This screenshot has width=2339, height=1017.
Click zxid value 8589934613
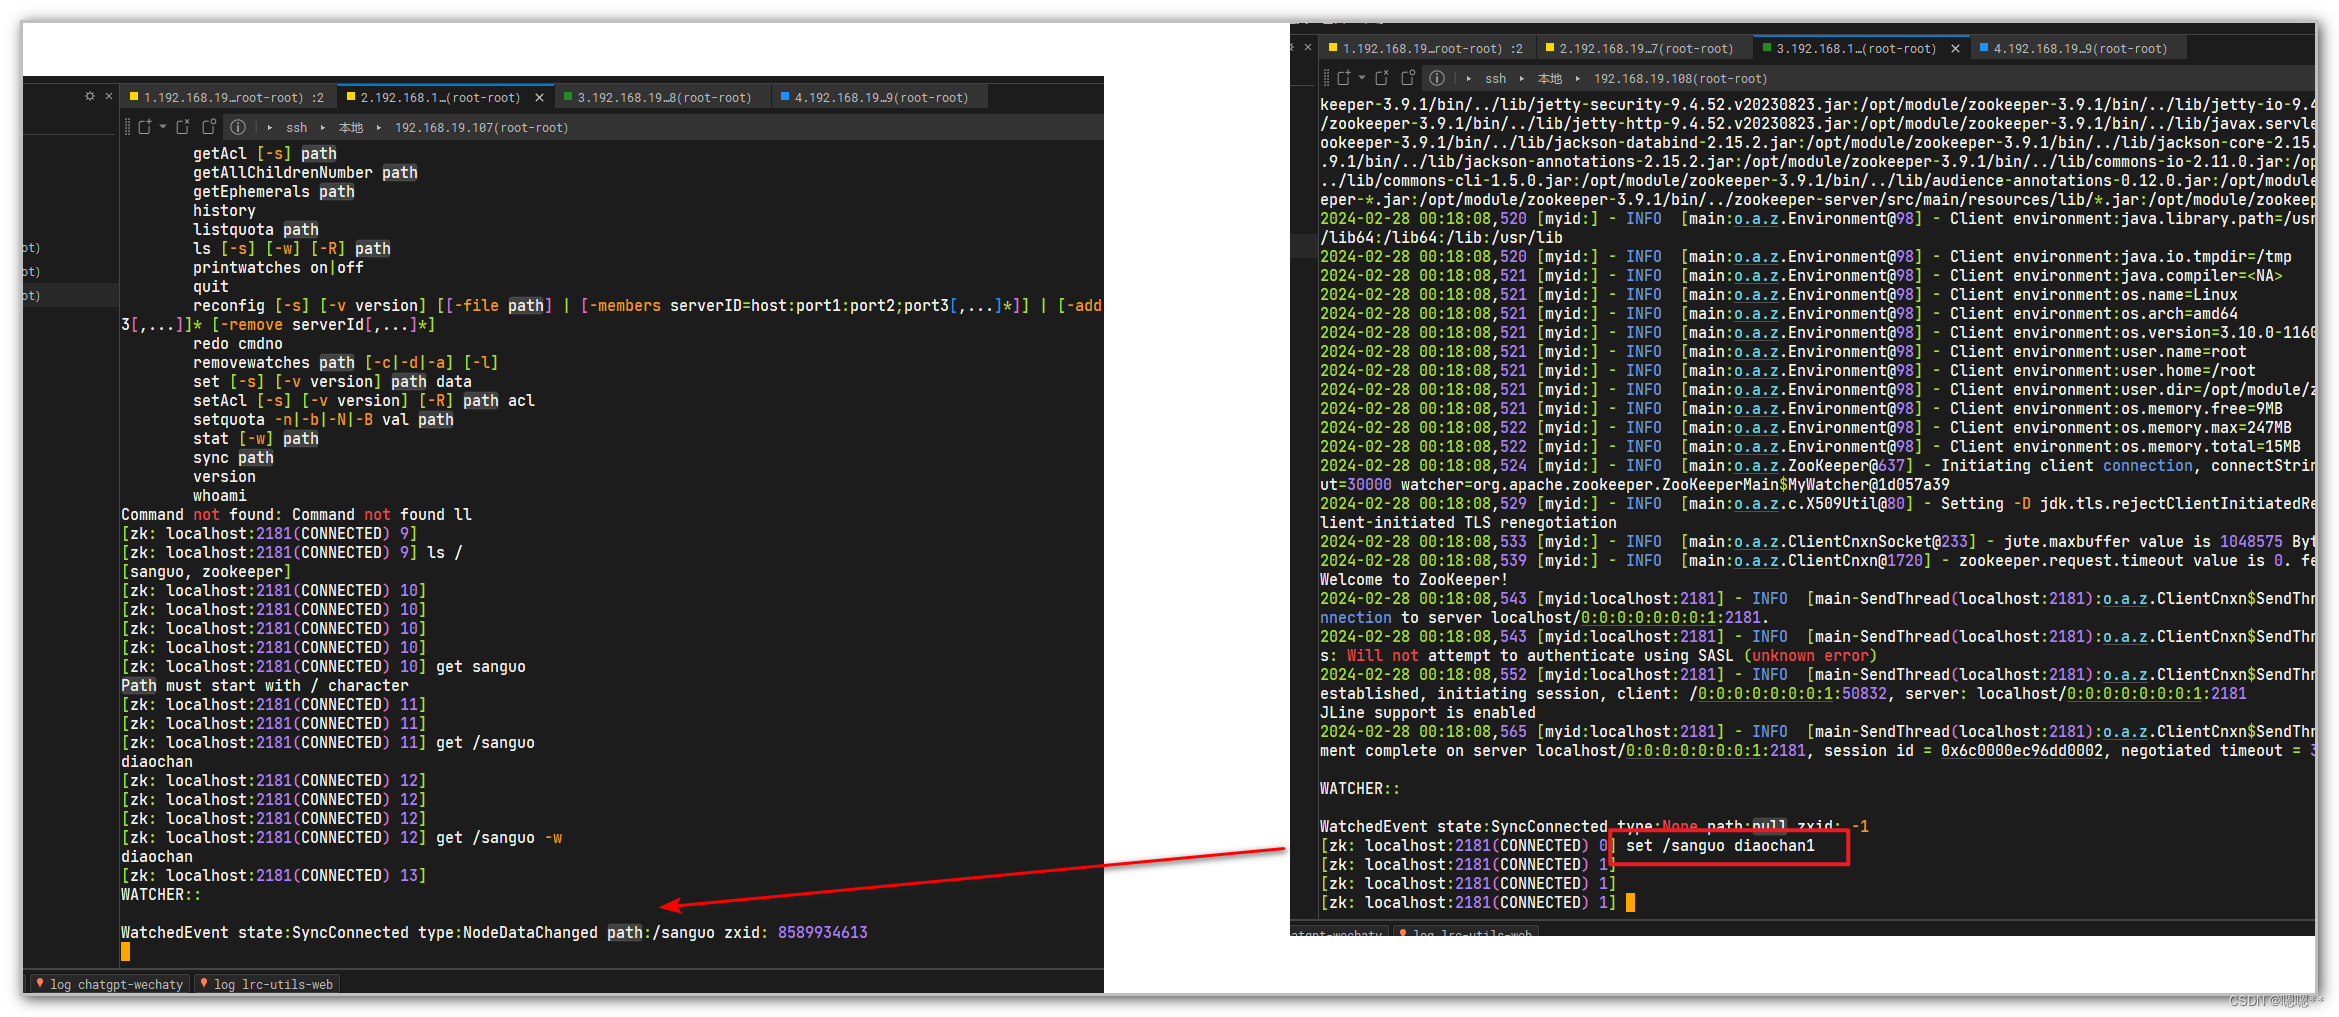[x=822, y=932]
